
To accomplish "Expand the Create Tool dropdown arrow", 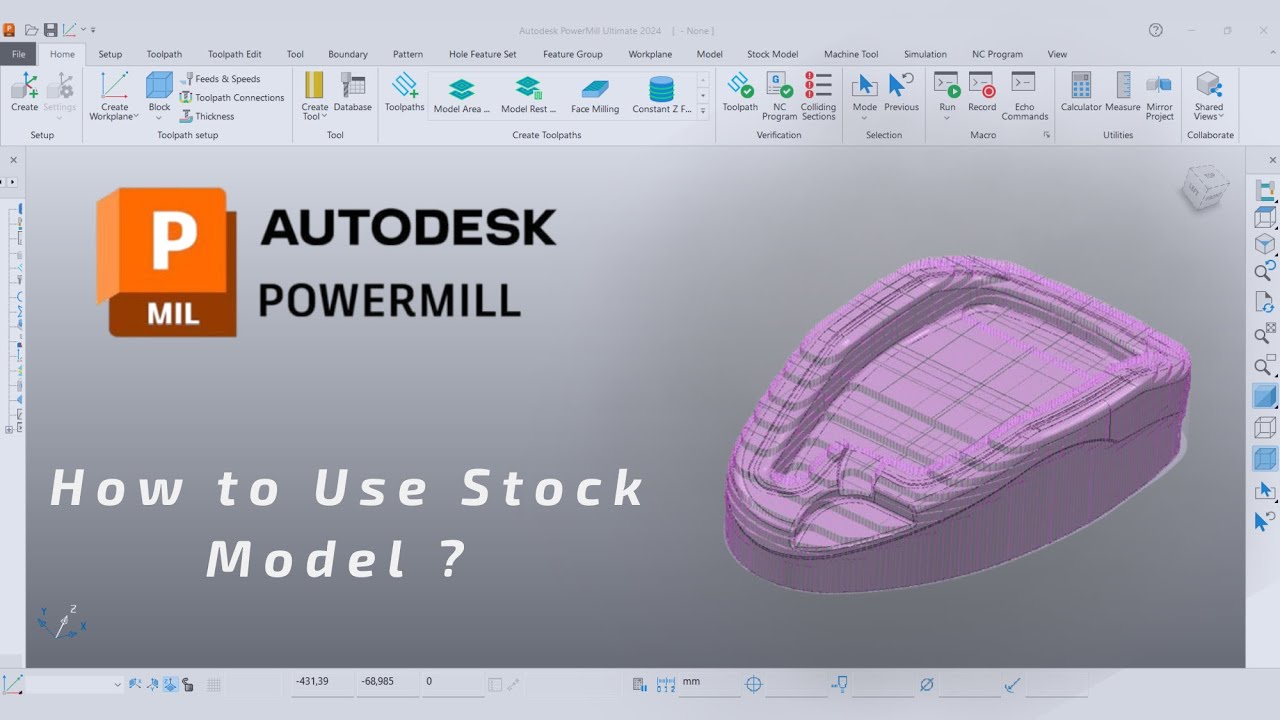I will pyautogui.click(x=324, y=116).
